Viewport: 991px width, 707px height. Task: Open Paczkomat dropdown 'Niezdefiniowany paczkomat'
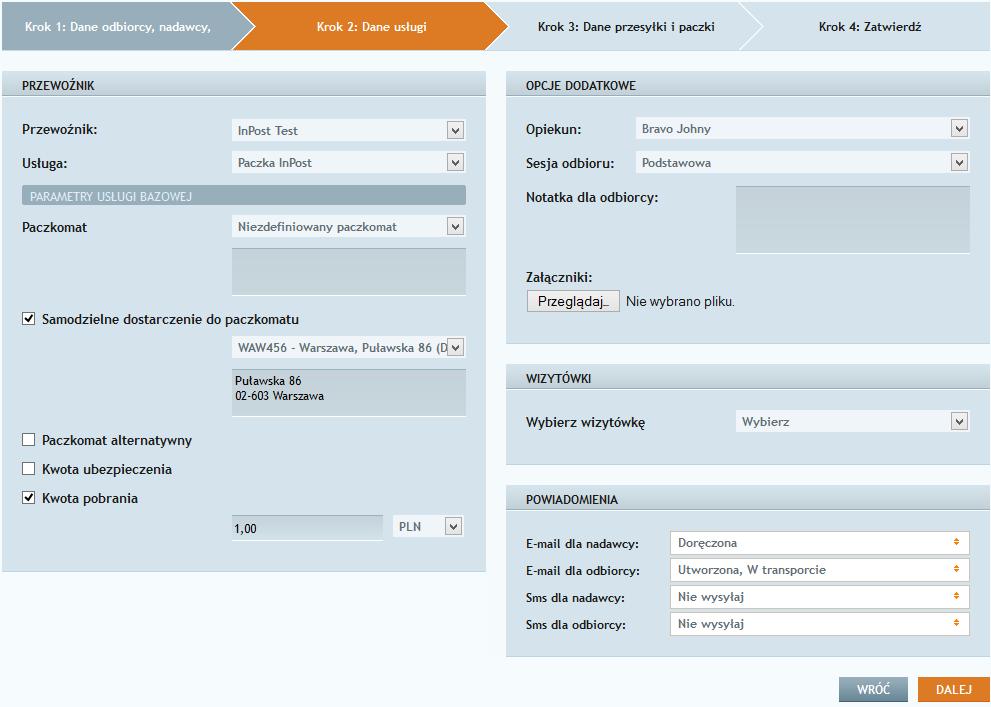pos(348,226)
